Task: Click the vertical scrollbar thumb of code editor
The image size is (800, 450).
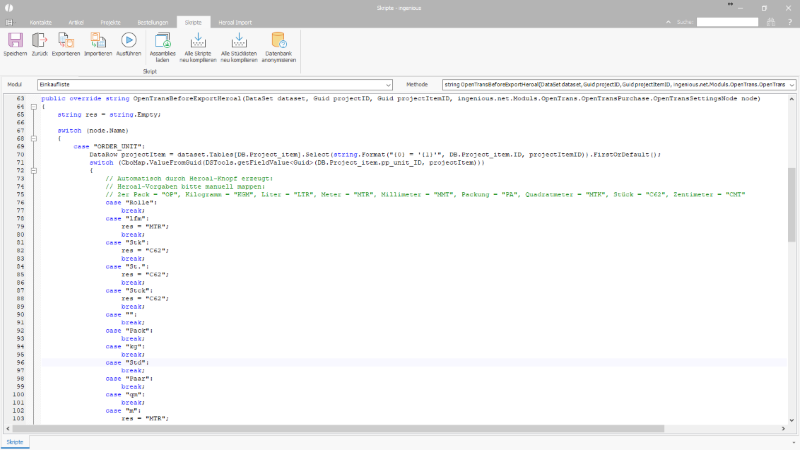Action: click(791, 204)
